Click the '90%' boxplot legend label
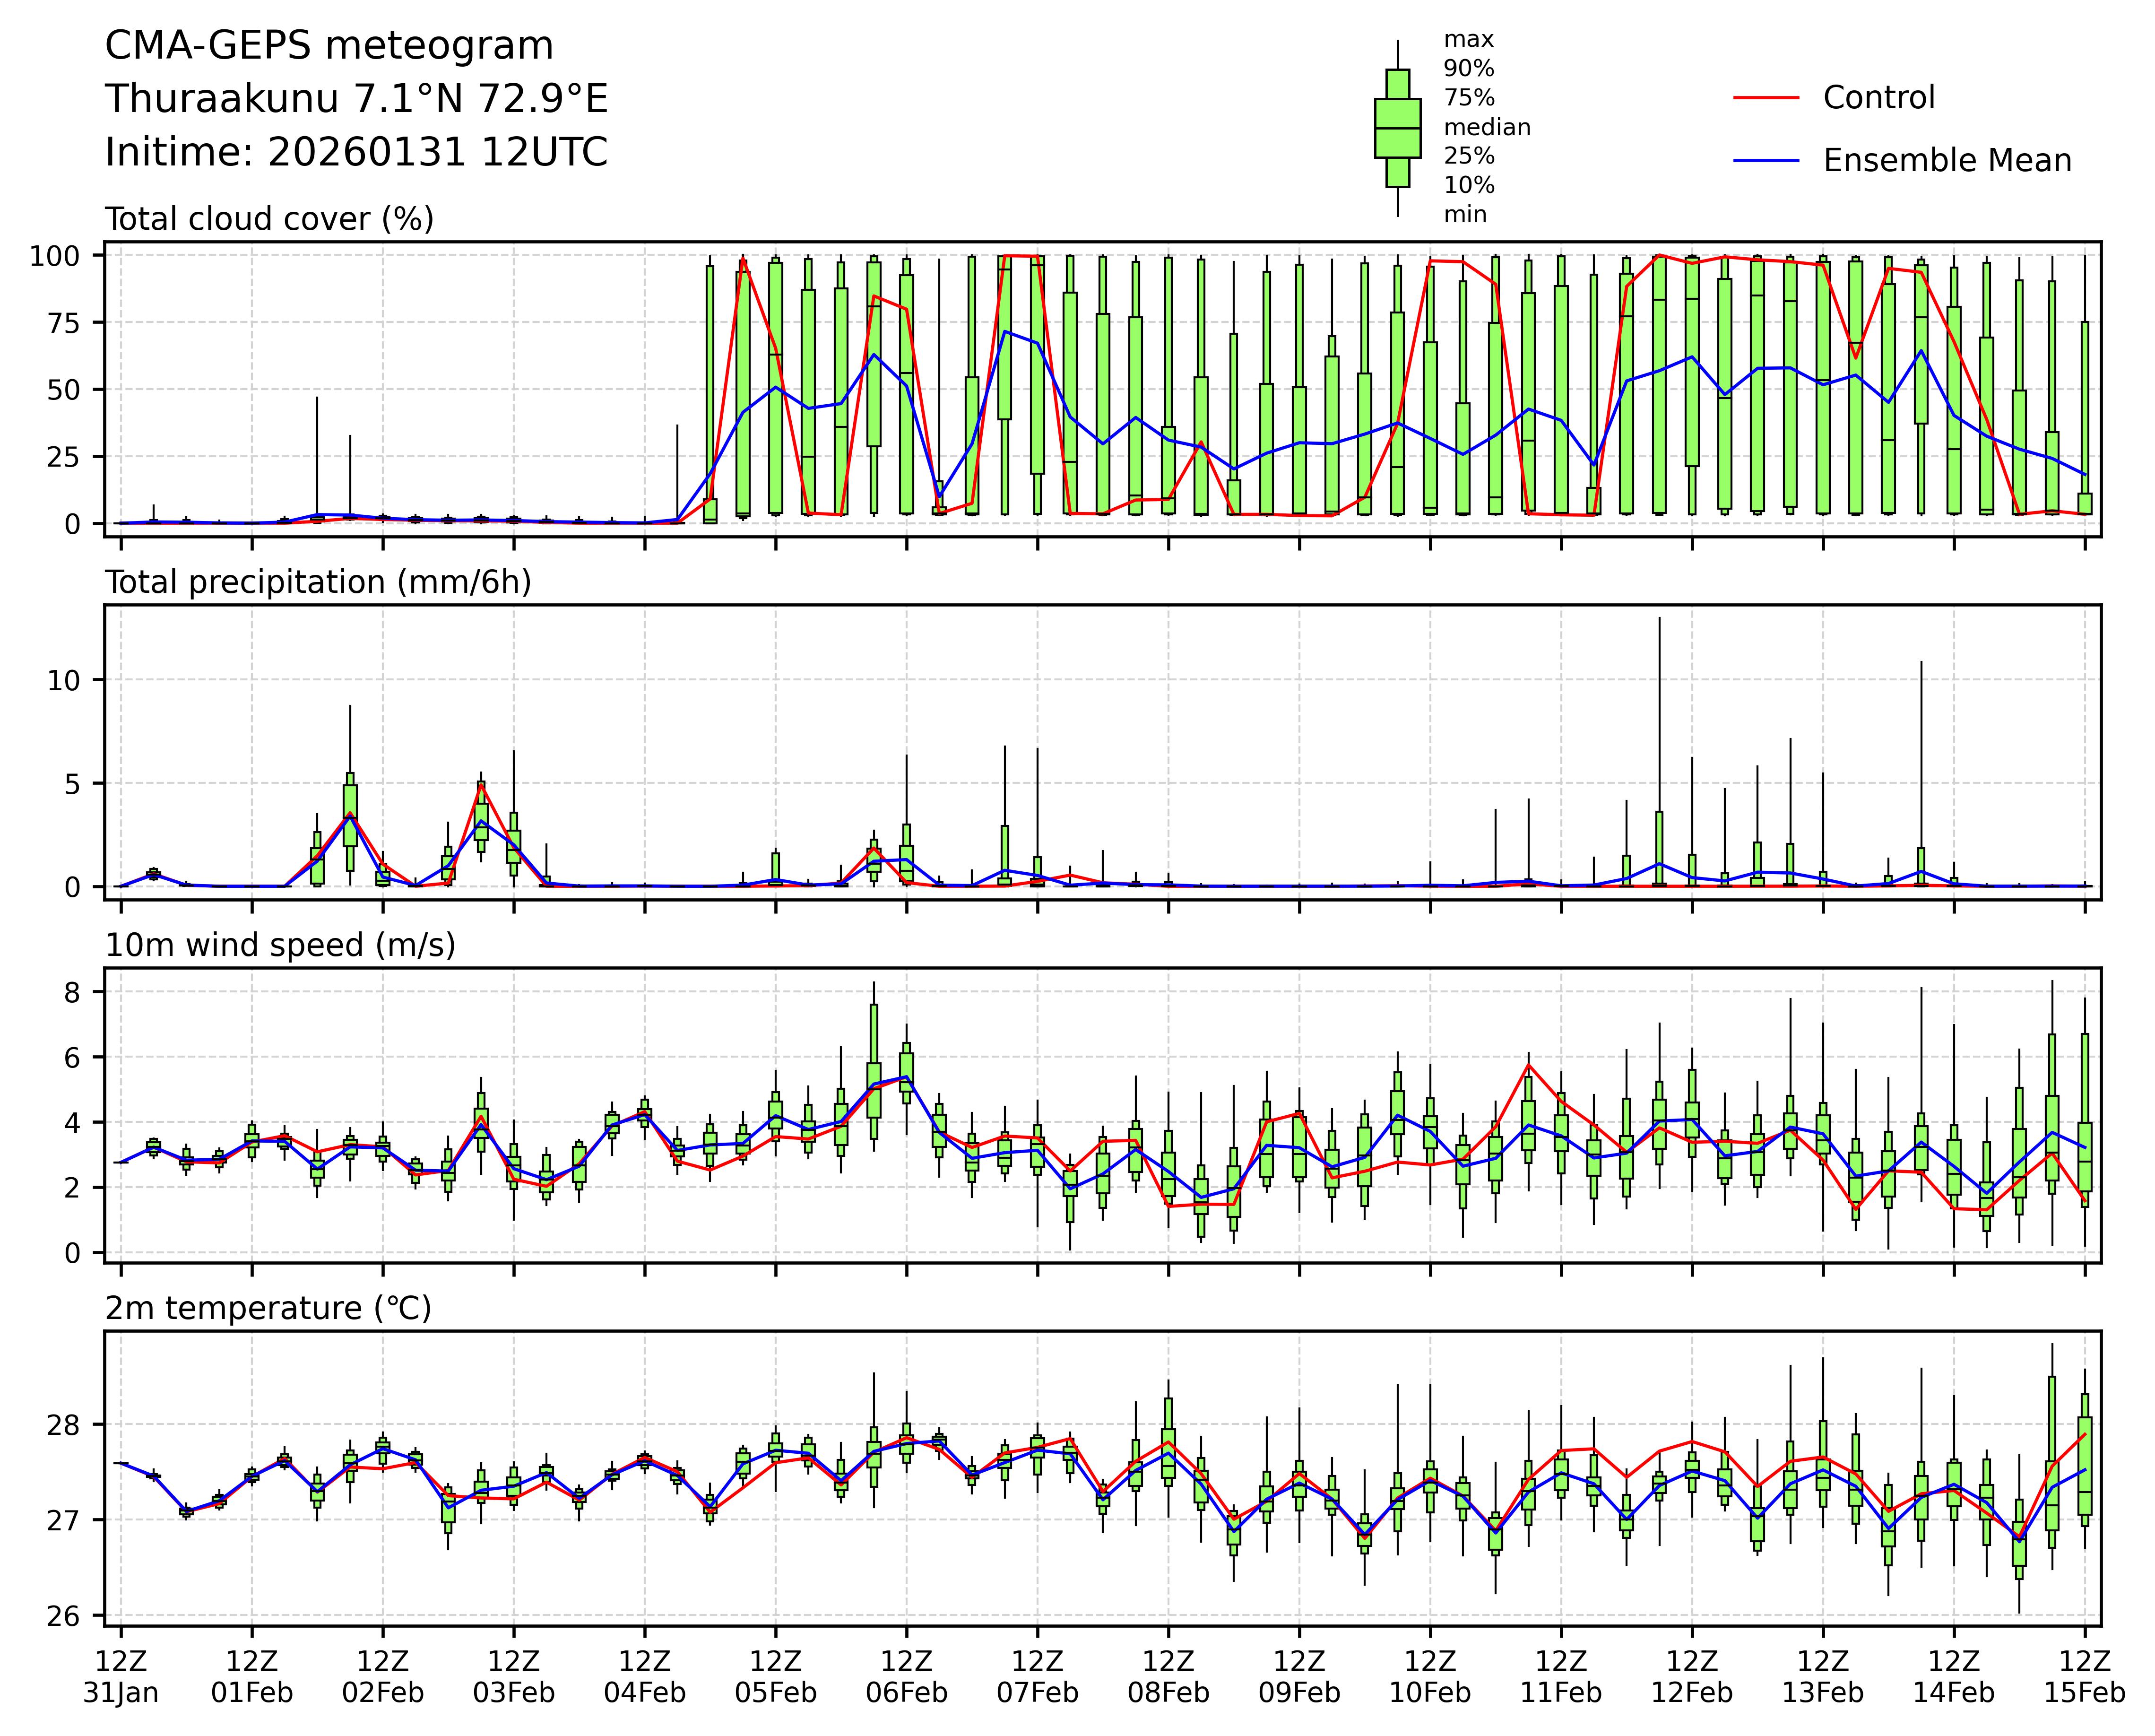 click(x=1468, y=69)
